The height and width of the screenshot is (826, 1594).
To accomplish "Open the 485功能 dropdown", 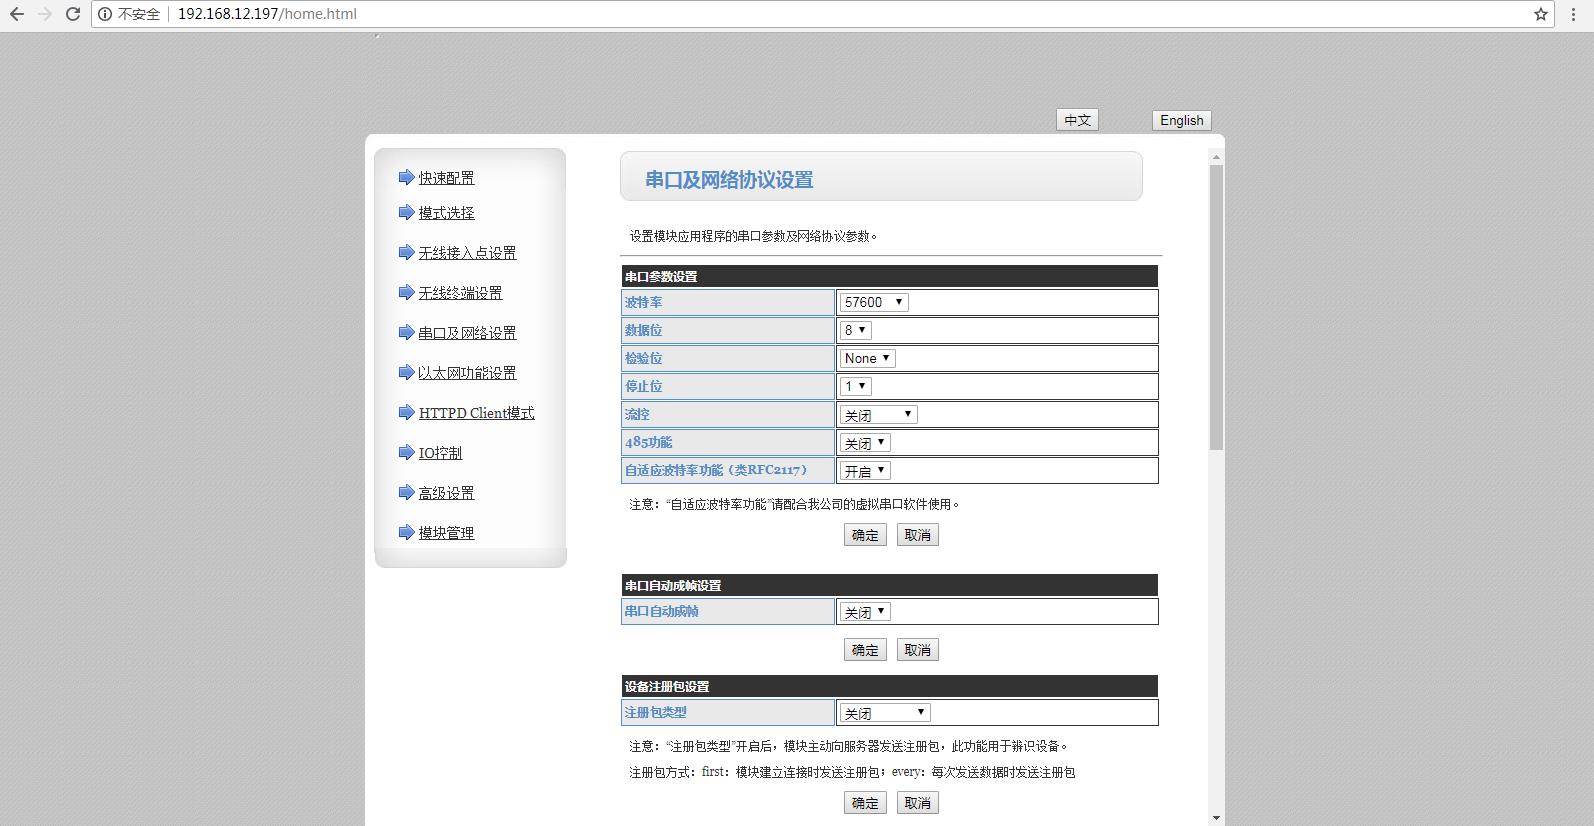I will (x=865, y=443).
